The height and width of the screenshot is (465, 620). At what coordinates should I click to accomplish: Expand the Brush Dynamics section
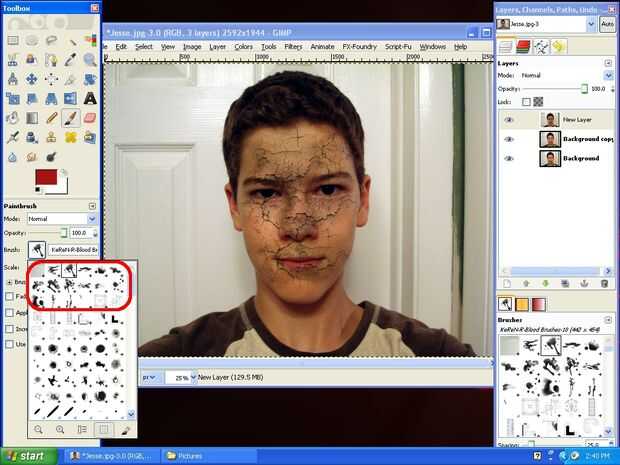point(9,282)
